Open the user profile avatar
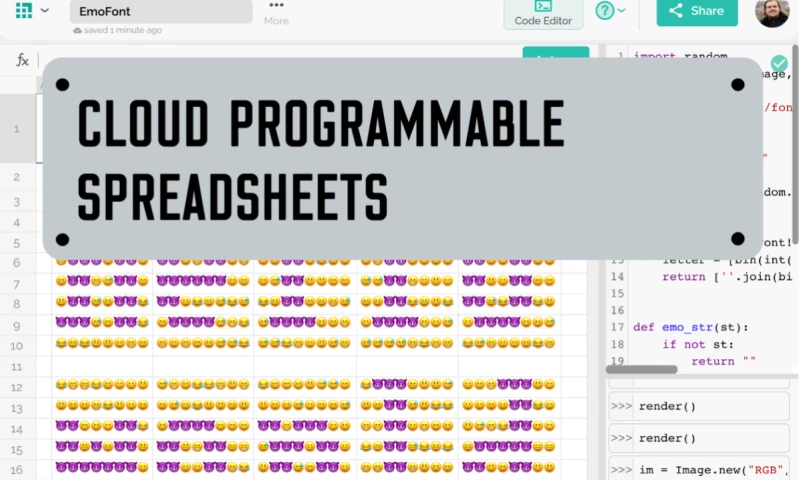This screenshot has height=480, width=800. [x=772, y=12]
